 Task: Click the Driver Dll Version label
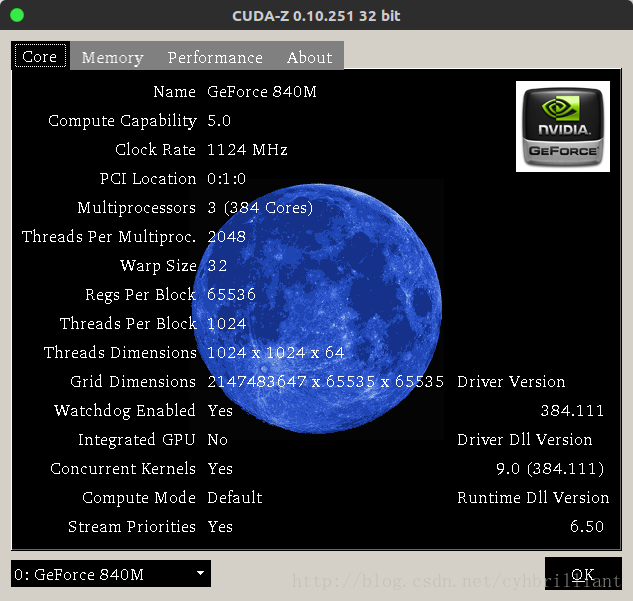(x=524, y=440)
